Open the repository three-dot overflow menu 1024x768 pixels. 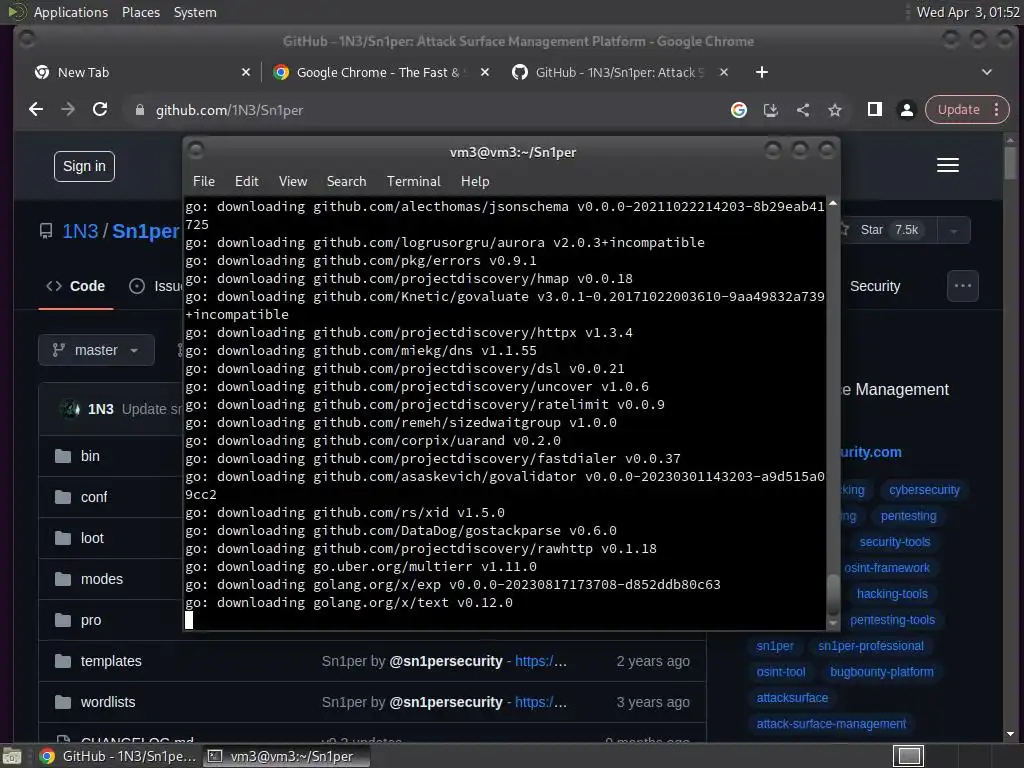pyautogui.click(x=963, y=286)
